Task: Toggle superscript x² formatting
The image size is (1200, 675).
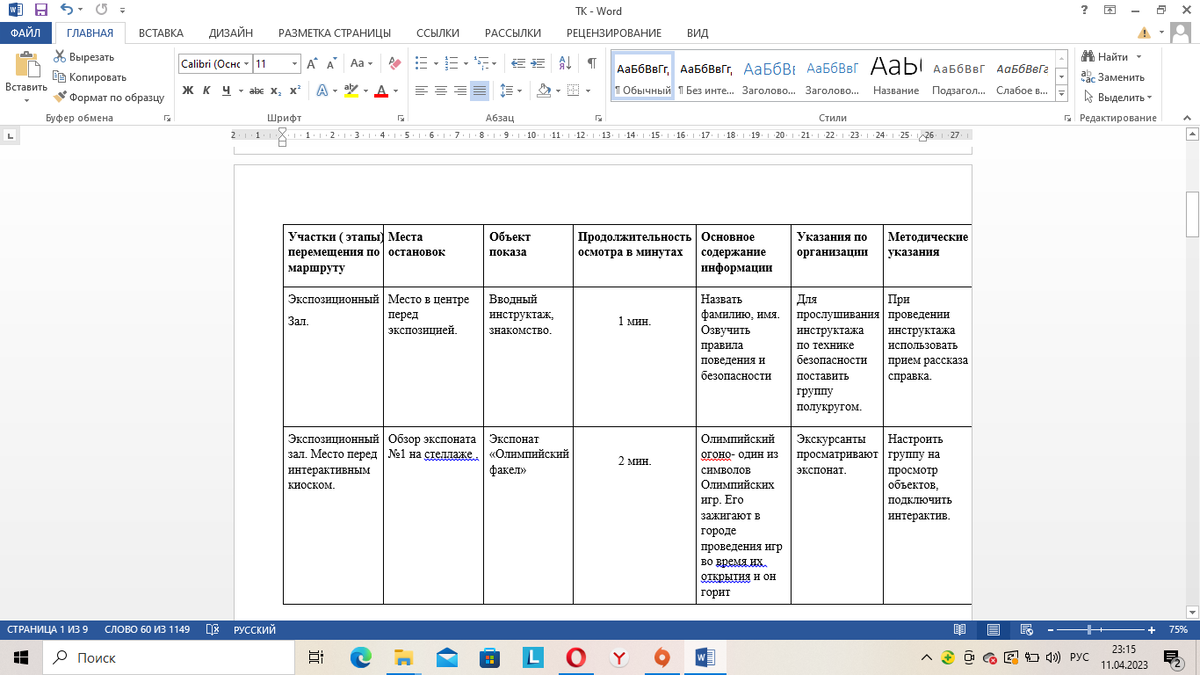Action: click(294, 90)
